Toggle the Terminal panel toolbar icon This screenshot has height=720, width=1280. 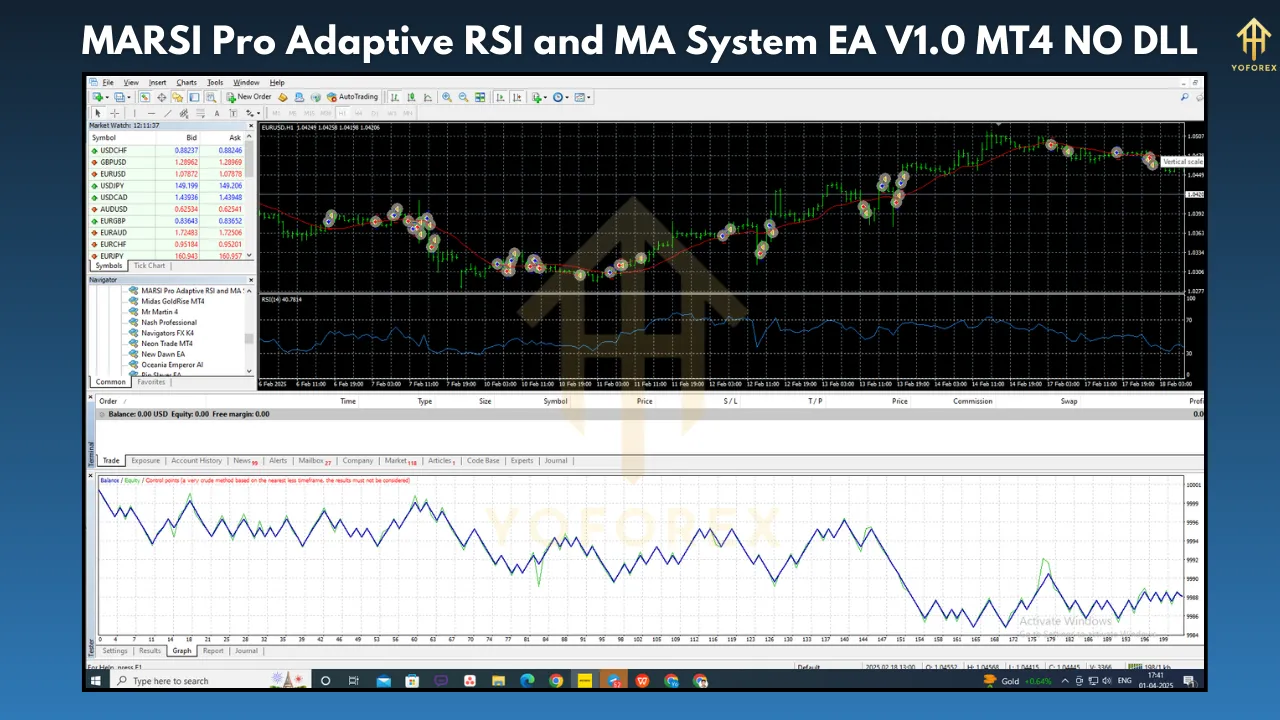(194, 97)
